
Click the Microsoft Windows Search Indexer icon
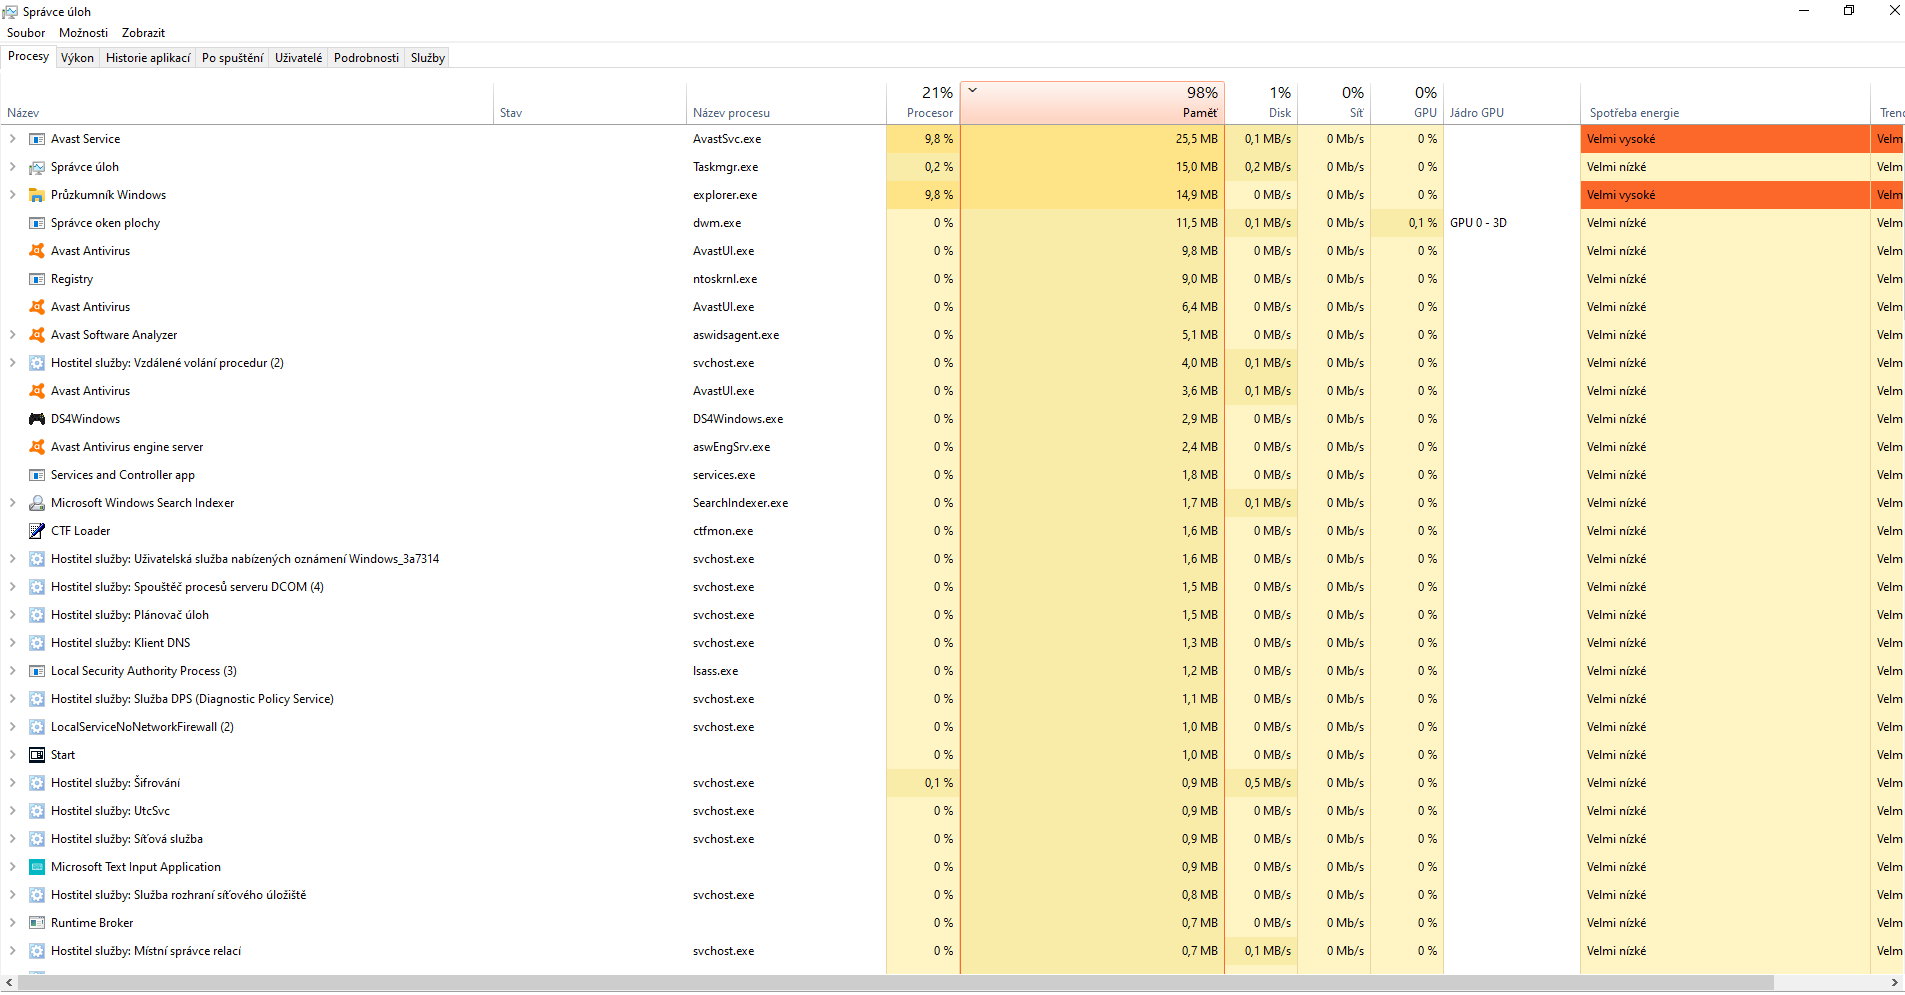coord(37,503)
